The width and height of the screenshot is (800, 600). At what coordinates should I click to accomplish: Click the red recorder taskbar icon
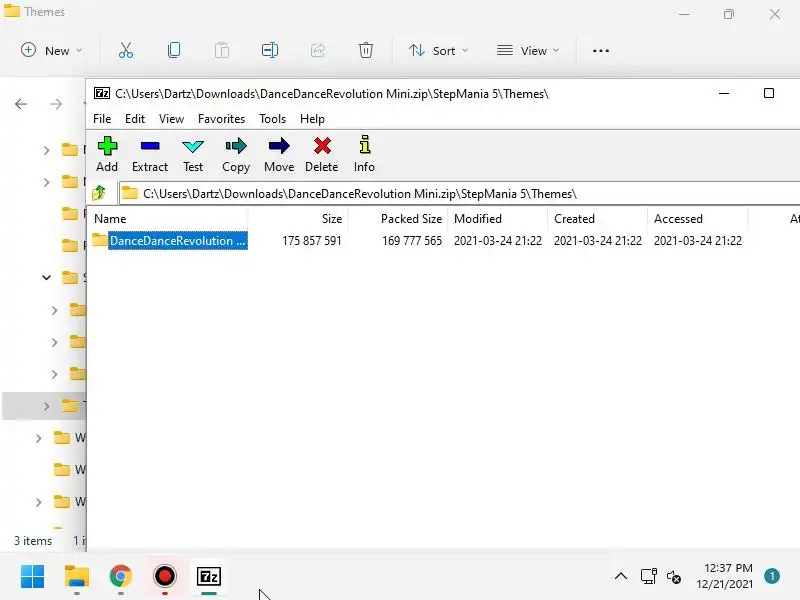[165, 577]
